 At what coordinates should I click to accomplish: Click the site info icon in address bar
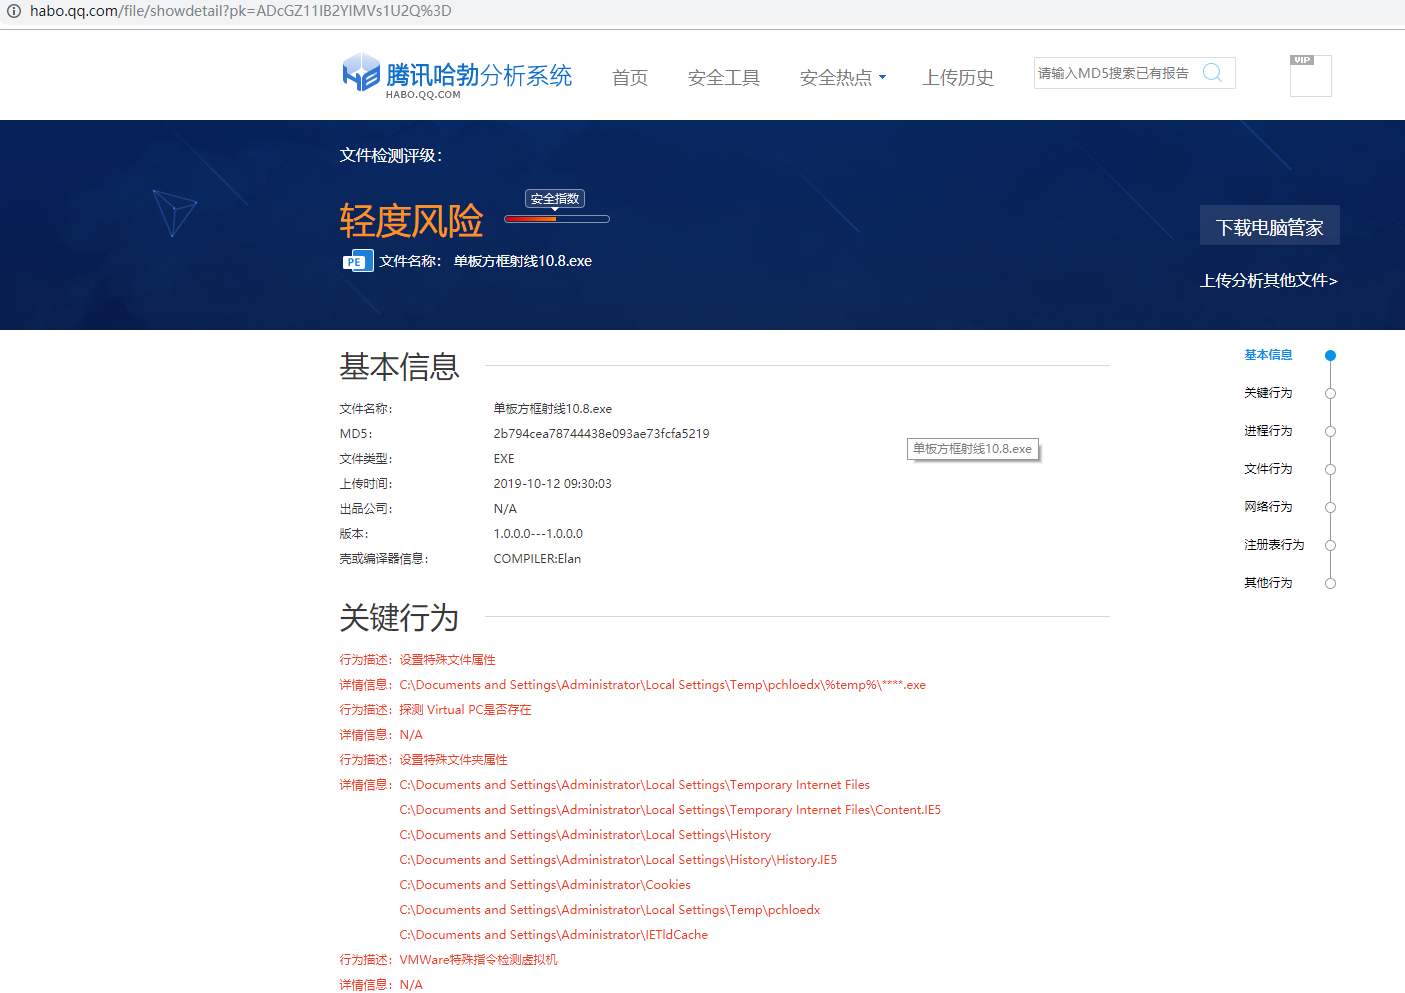tap(14, 11)
